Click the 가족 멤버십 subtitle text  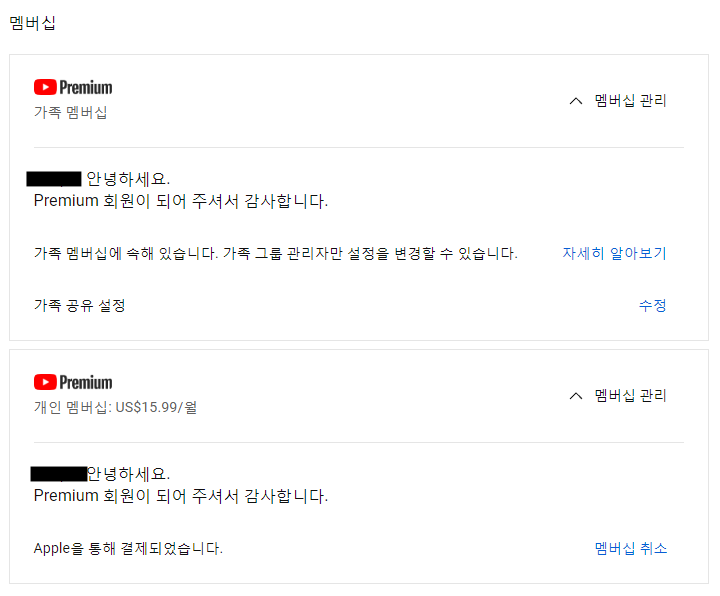click(x=70, y=112)
